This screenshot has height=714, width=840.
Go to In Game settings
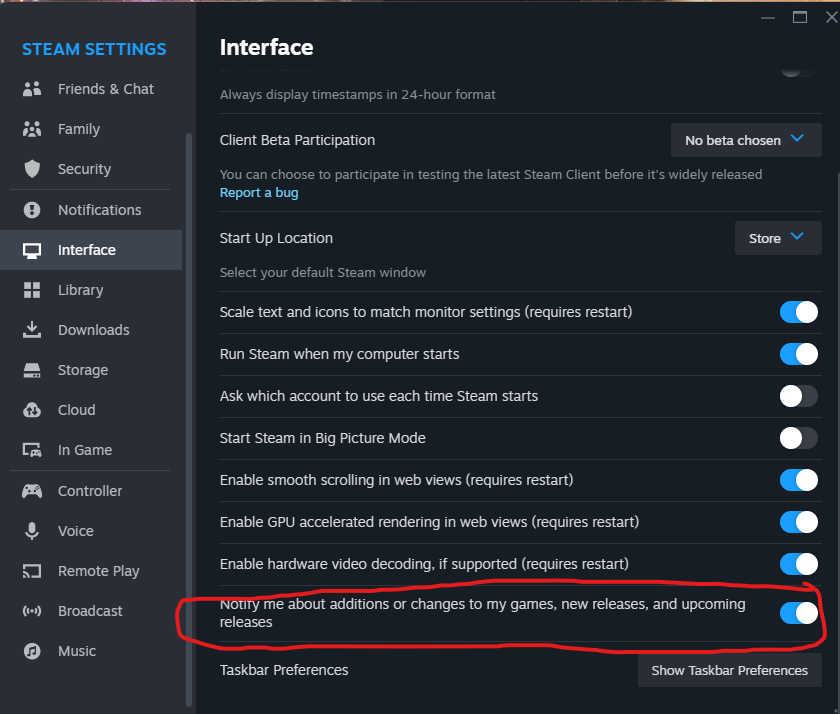pos(91,450)
